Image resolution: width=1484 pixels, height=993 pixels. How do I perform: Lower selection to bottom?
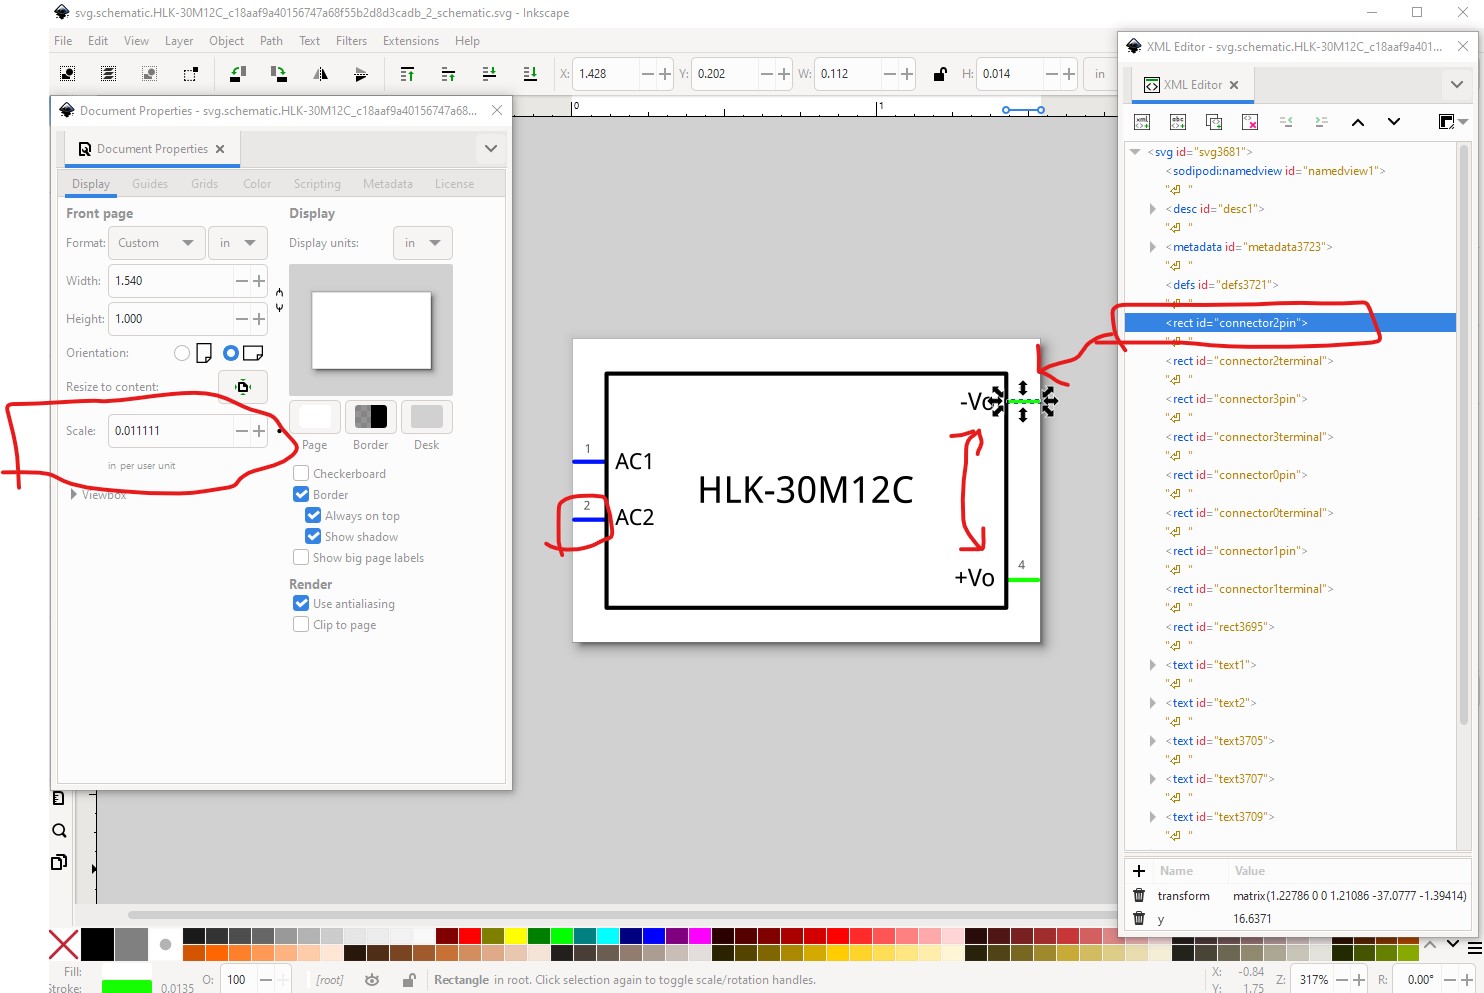(530, 74)
